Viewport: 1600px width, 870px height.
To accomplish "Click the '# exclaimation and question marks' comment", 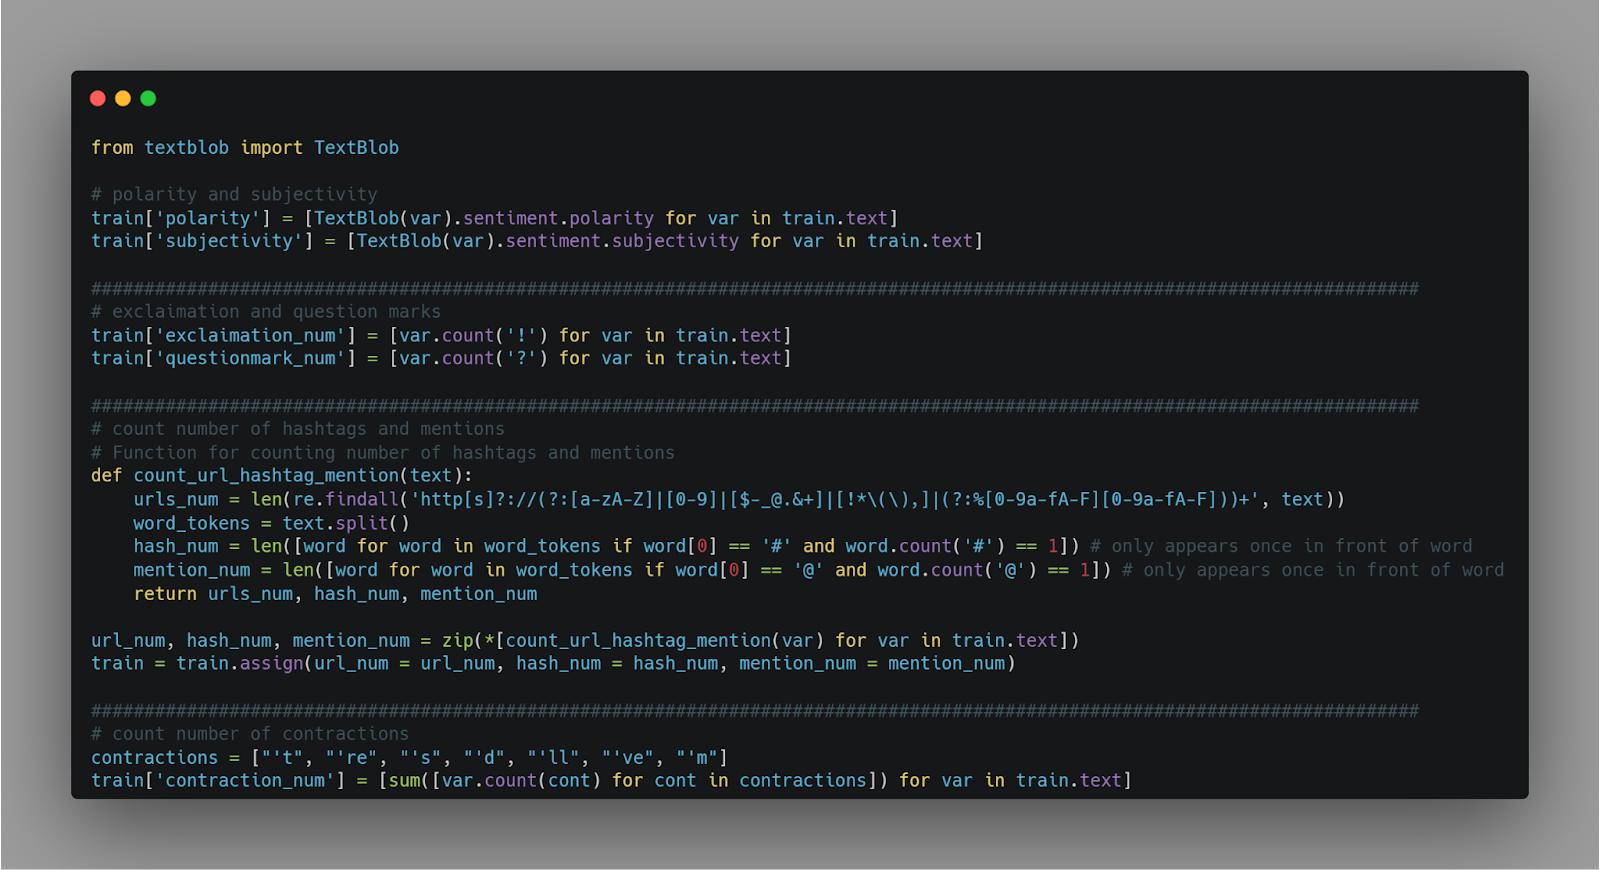I will [x=266, y=312].
